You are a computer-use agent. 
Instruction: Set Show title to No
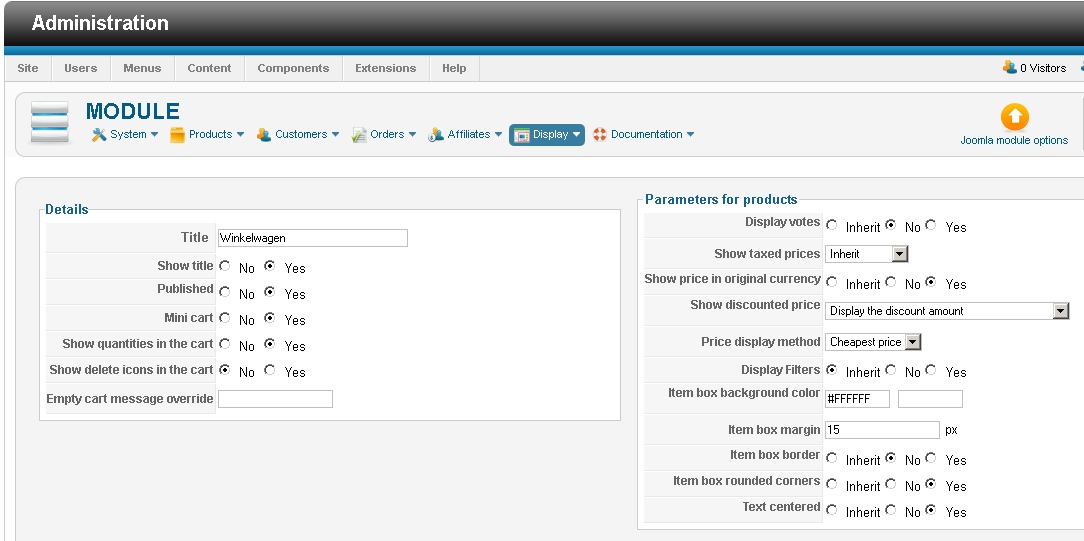[x=224, y=266]
